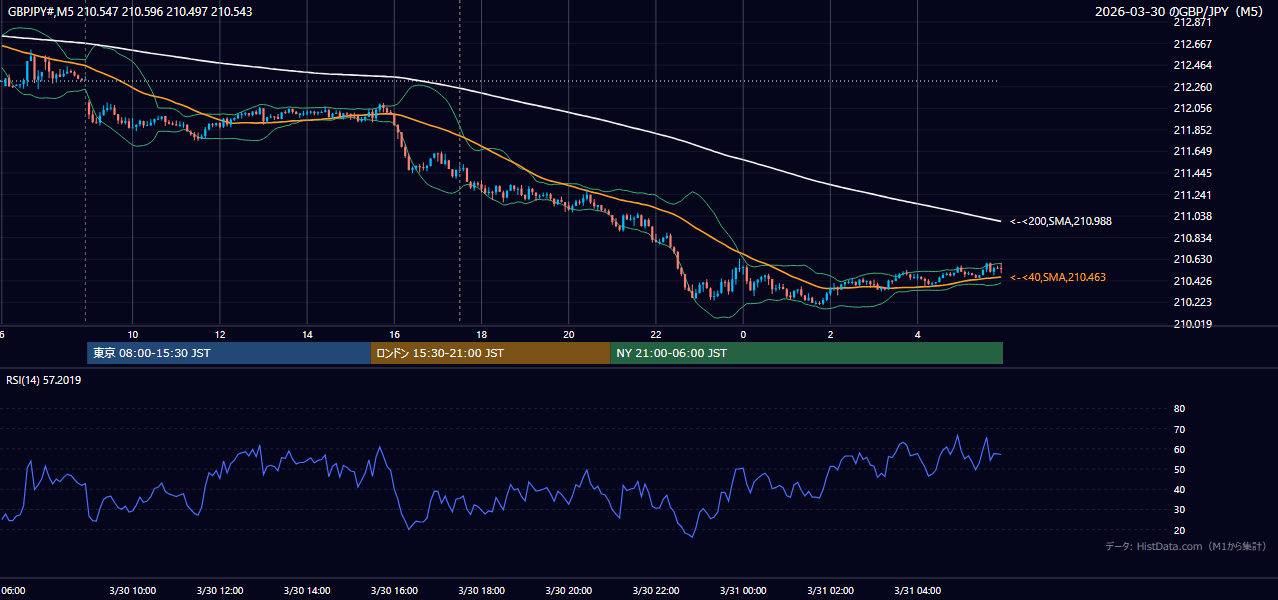The width and height of the screenshot is (1278, 600).
Task: Click the ロンドン 15:30-21:00 JST session bar
Action: point(490,353)
